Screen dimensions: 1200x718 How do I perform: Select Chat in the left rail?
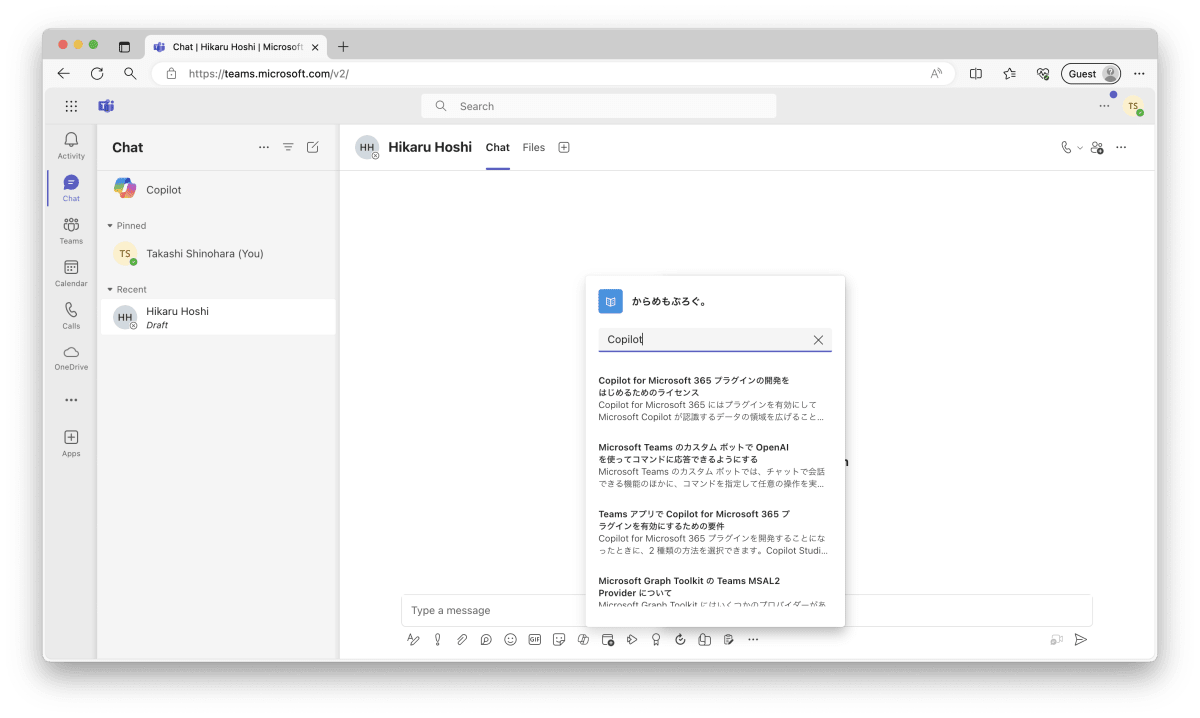pyautogui.click(x=71, y=188)
